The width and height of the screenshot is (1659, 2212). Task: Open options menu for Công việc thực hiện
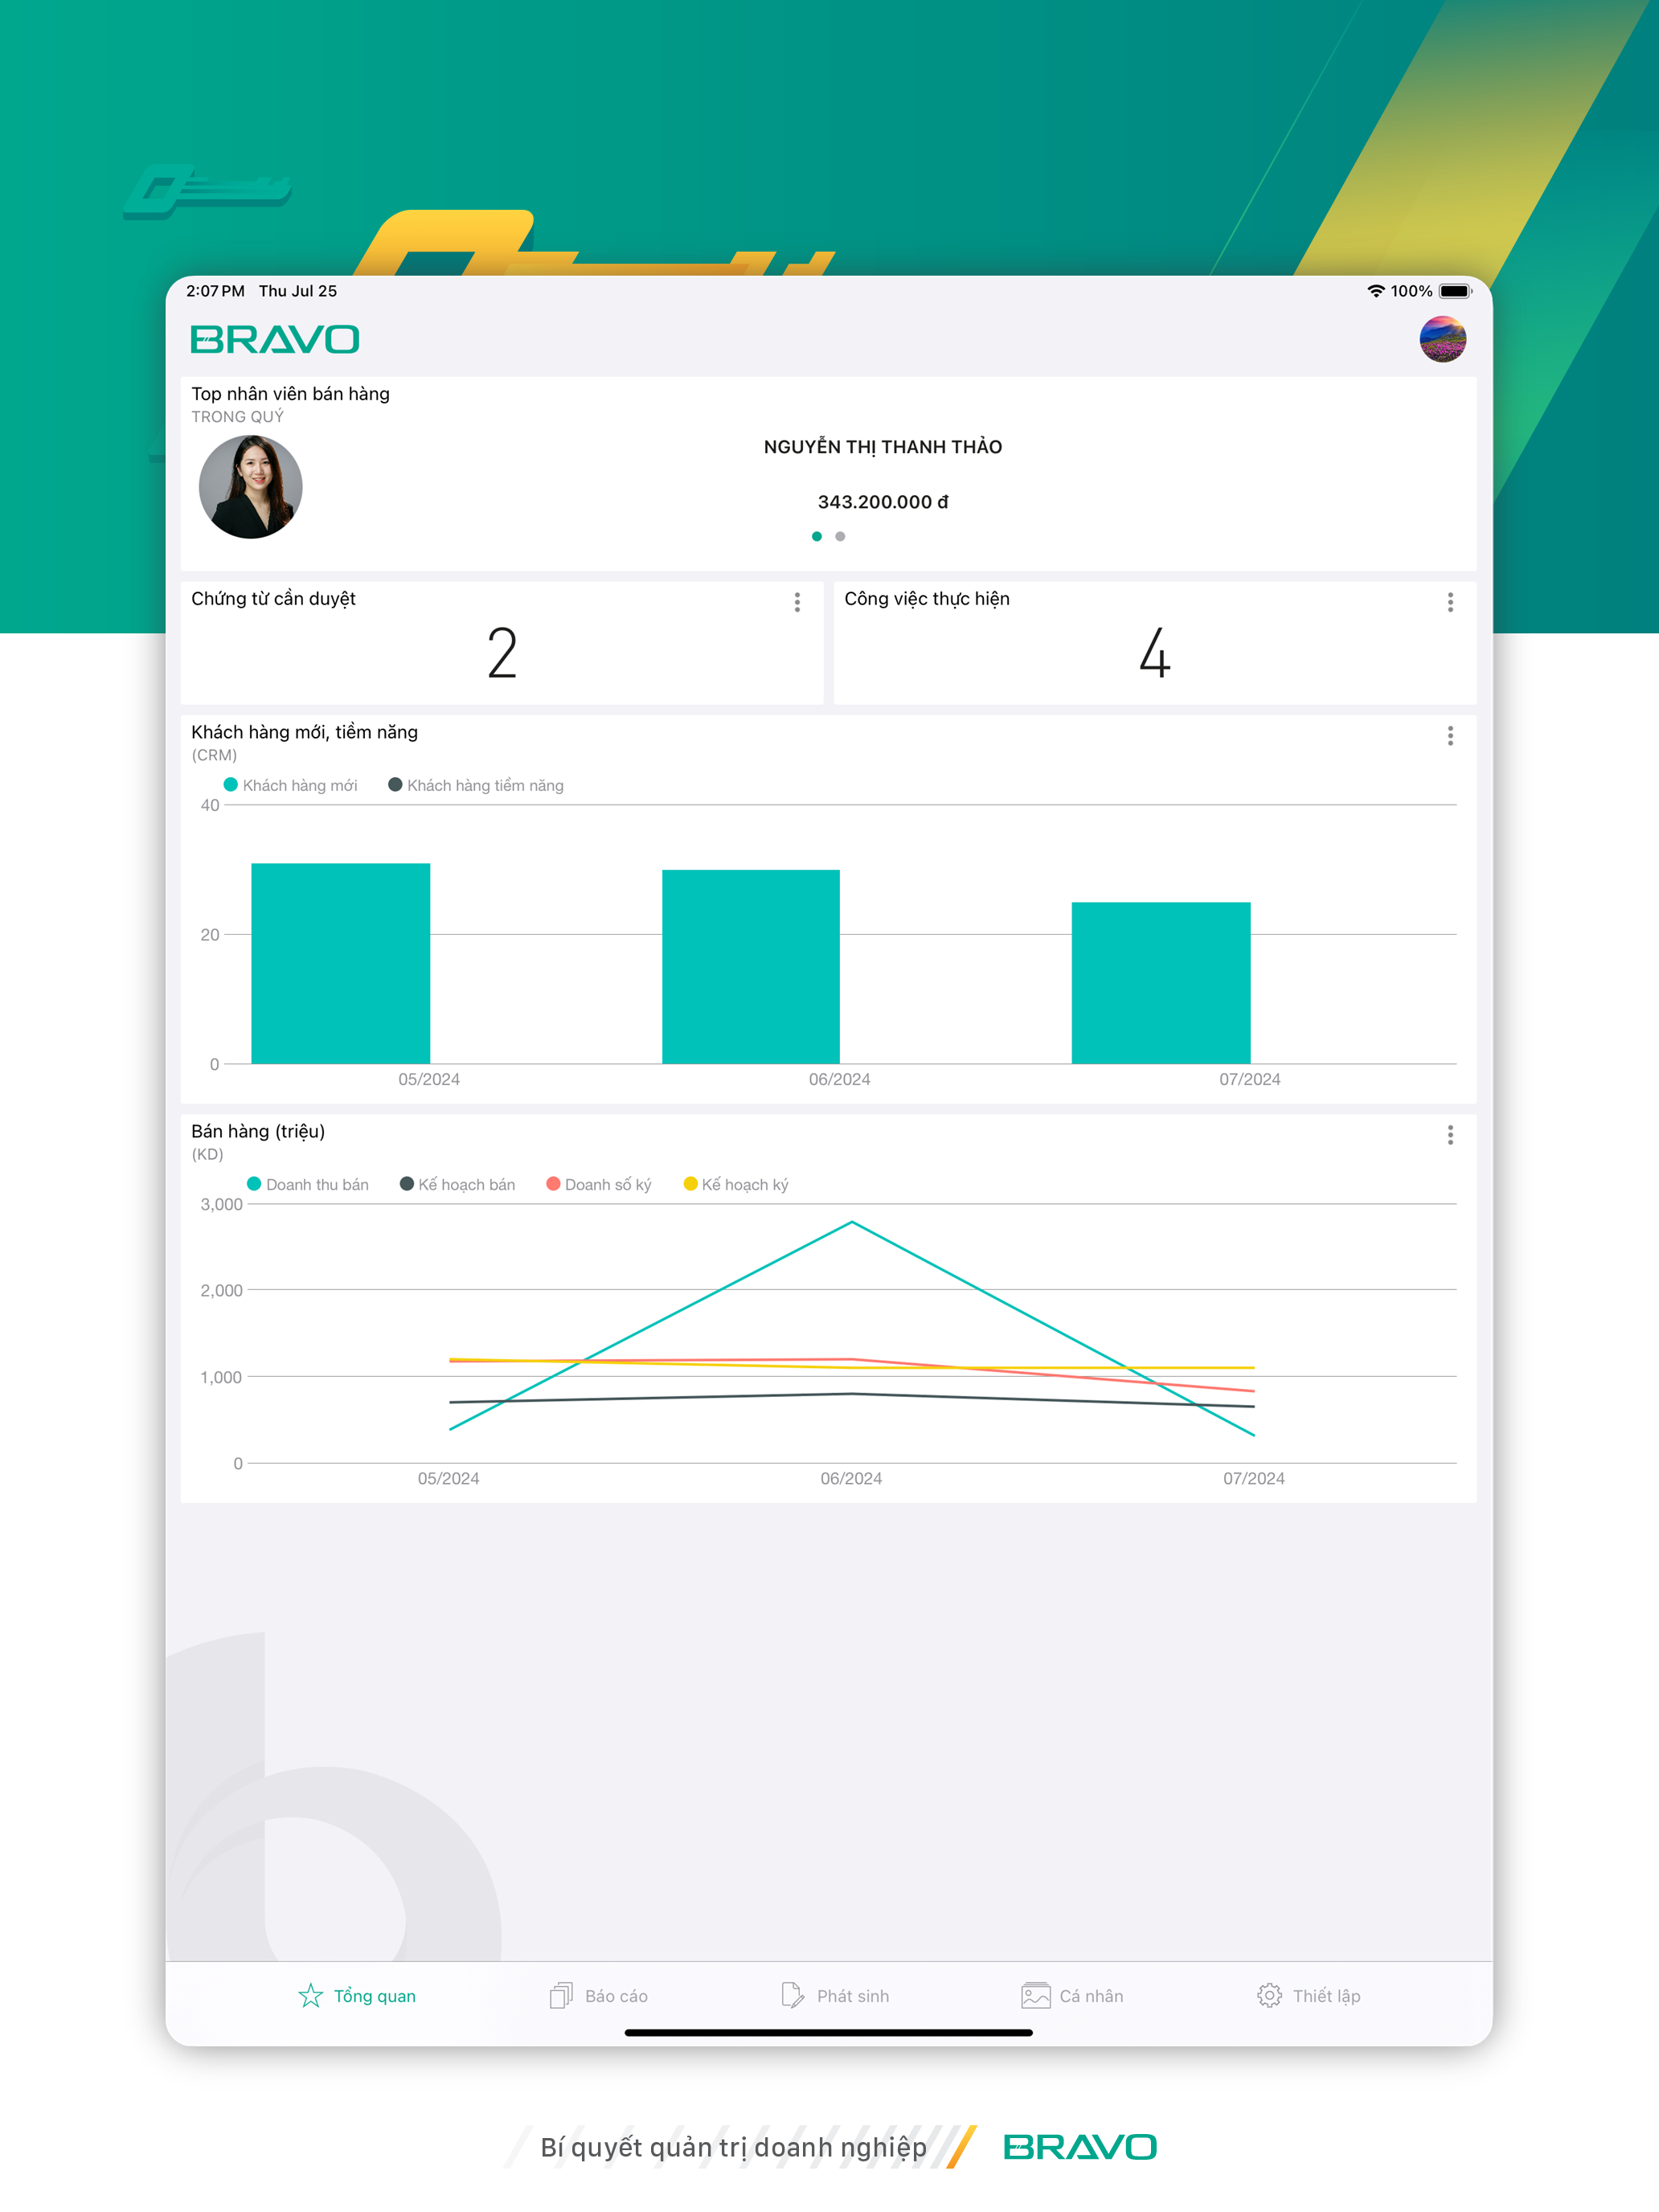pos(1450,602)
